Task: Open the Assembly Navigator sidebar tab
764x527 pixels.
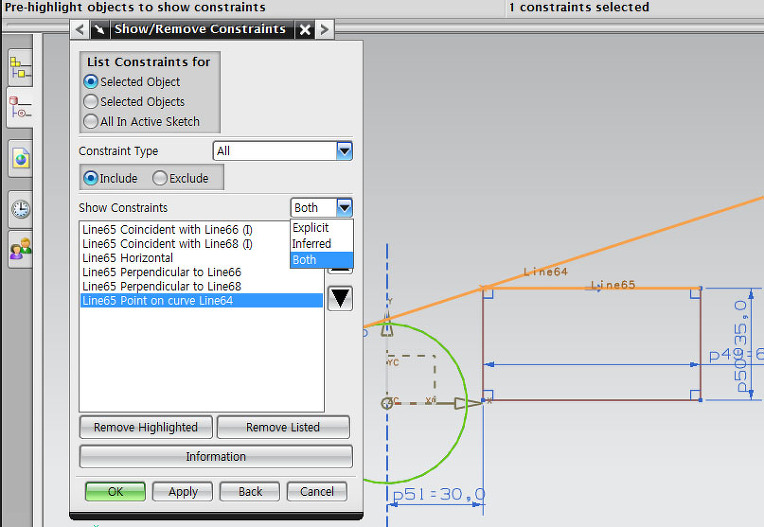Action: click(20, 67)
